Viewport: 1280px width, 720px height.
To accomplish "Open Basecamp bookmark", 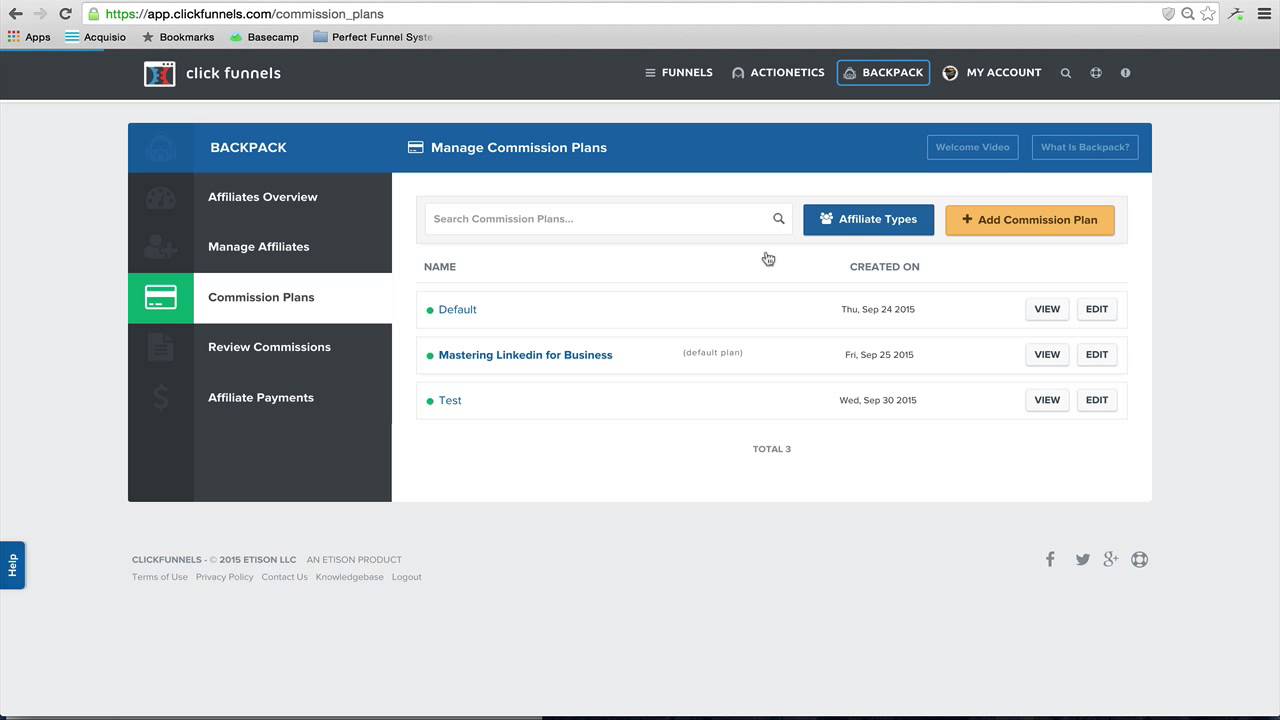I will (264, 37).
